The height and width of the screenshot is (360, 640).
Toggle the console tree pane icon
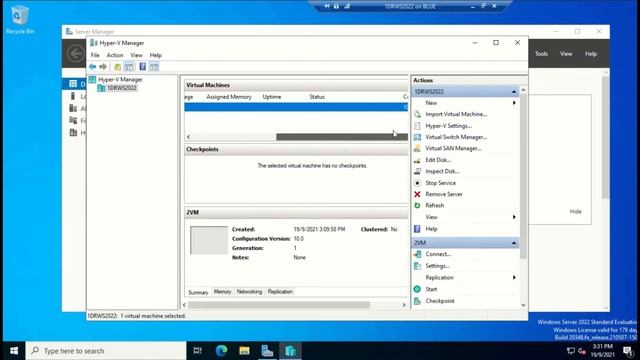pos(129,67)
